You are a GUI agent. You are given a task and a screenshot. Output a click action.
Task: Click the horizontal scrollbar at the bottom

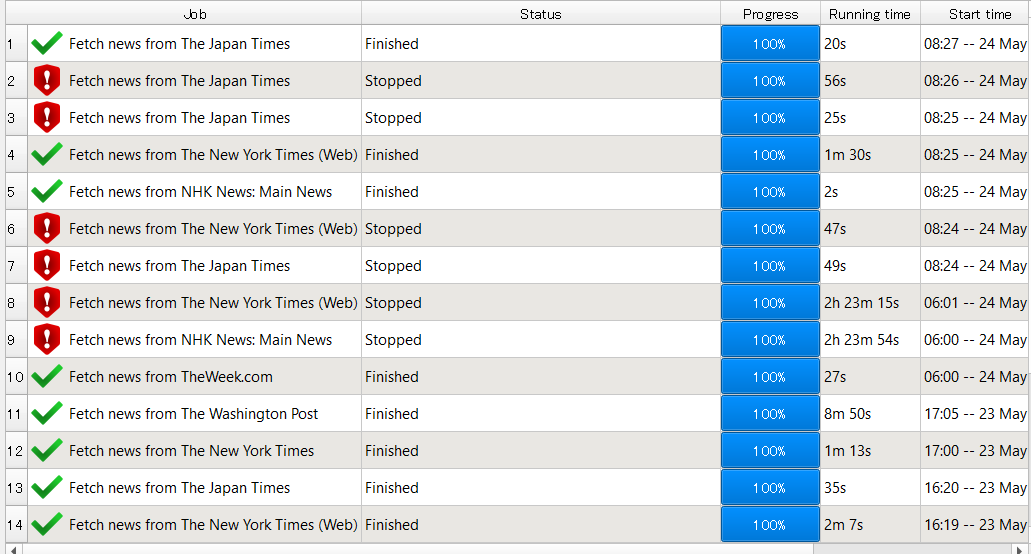420,549
